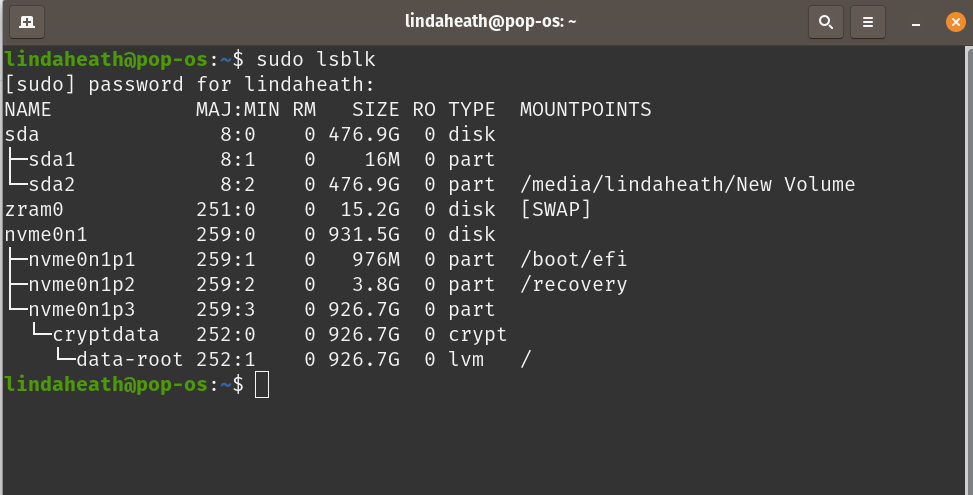Click the terminal cursor at the prompt
This screenshot has height=495, width=973.
pos(262,385)
